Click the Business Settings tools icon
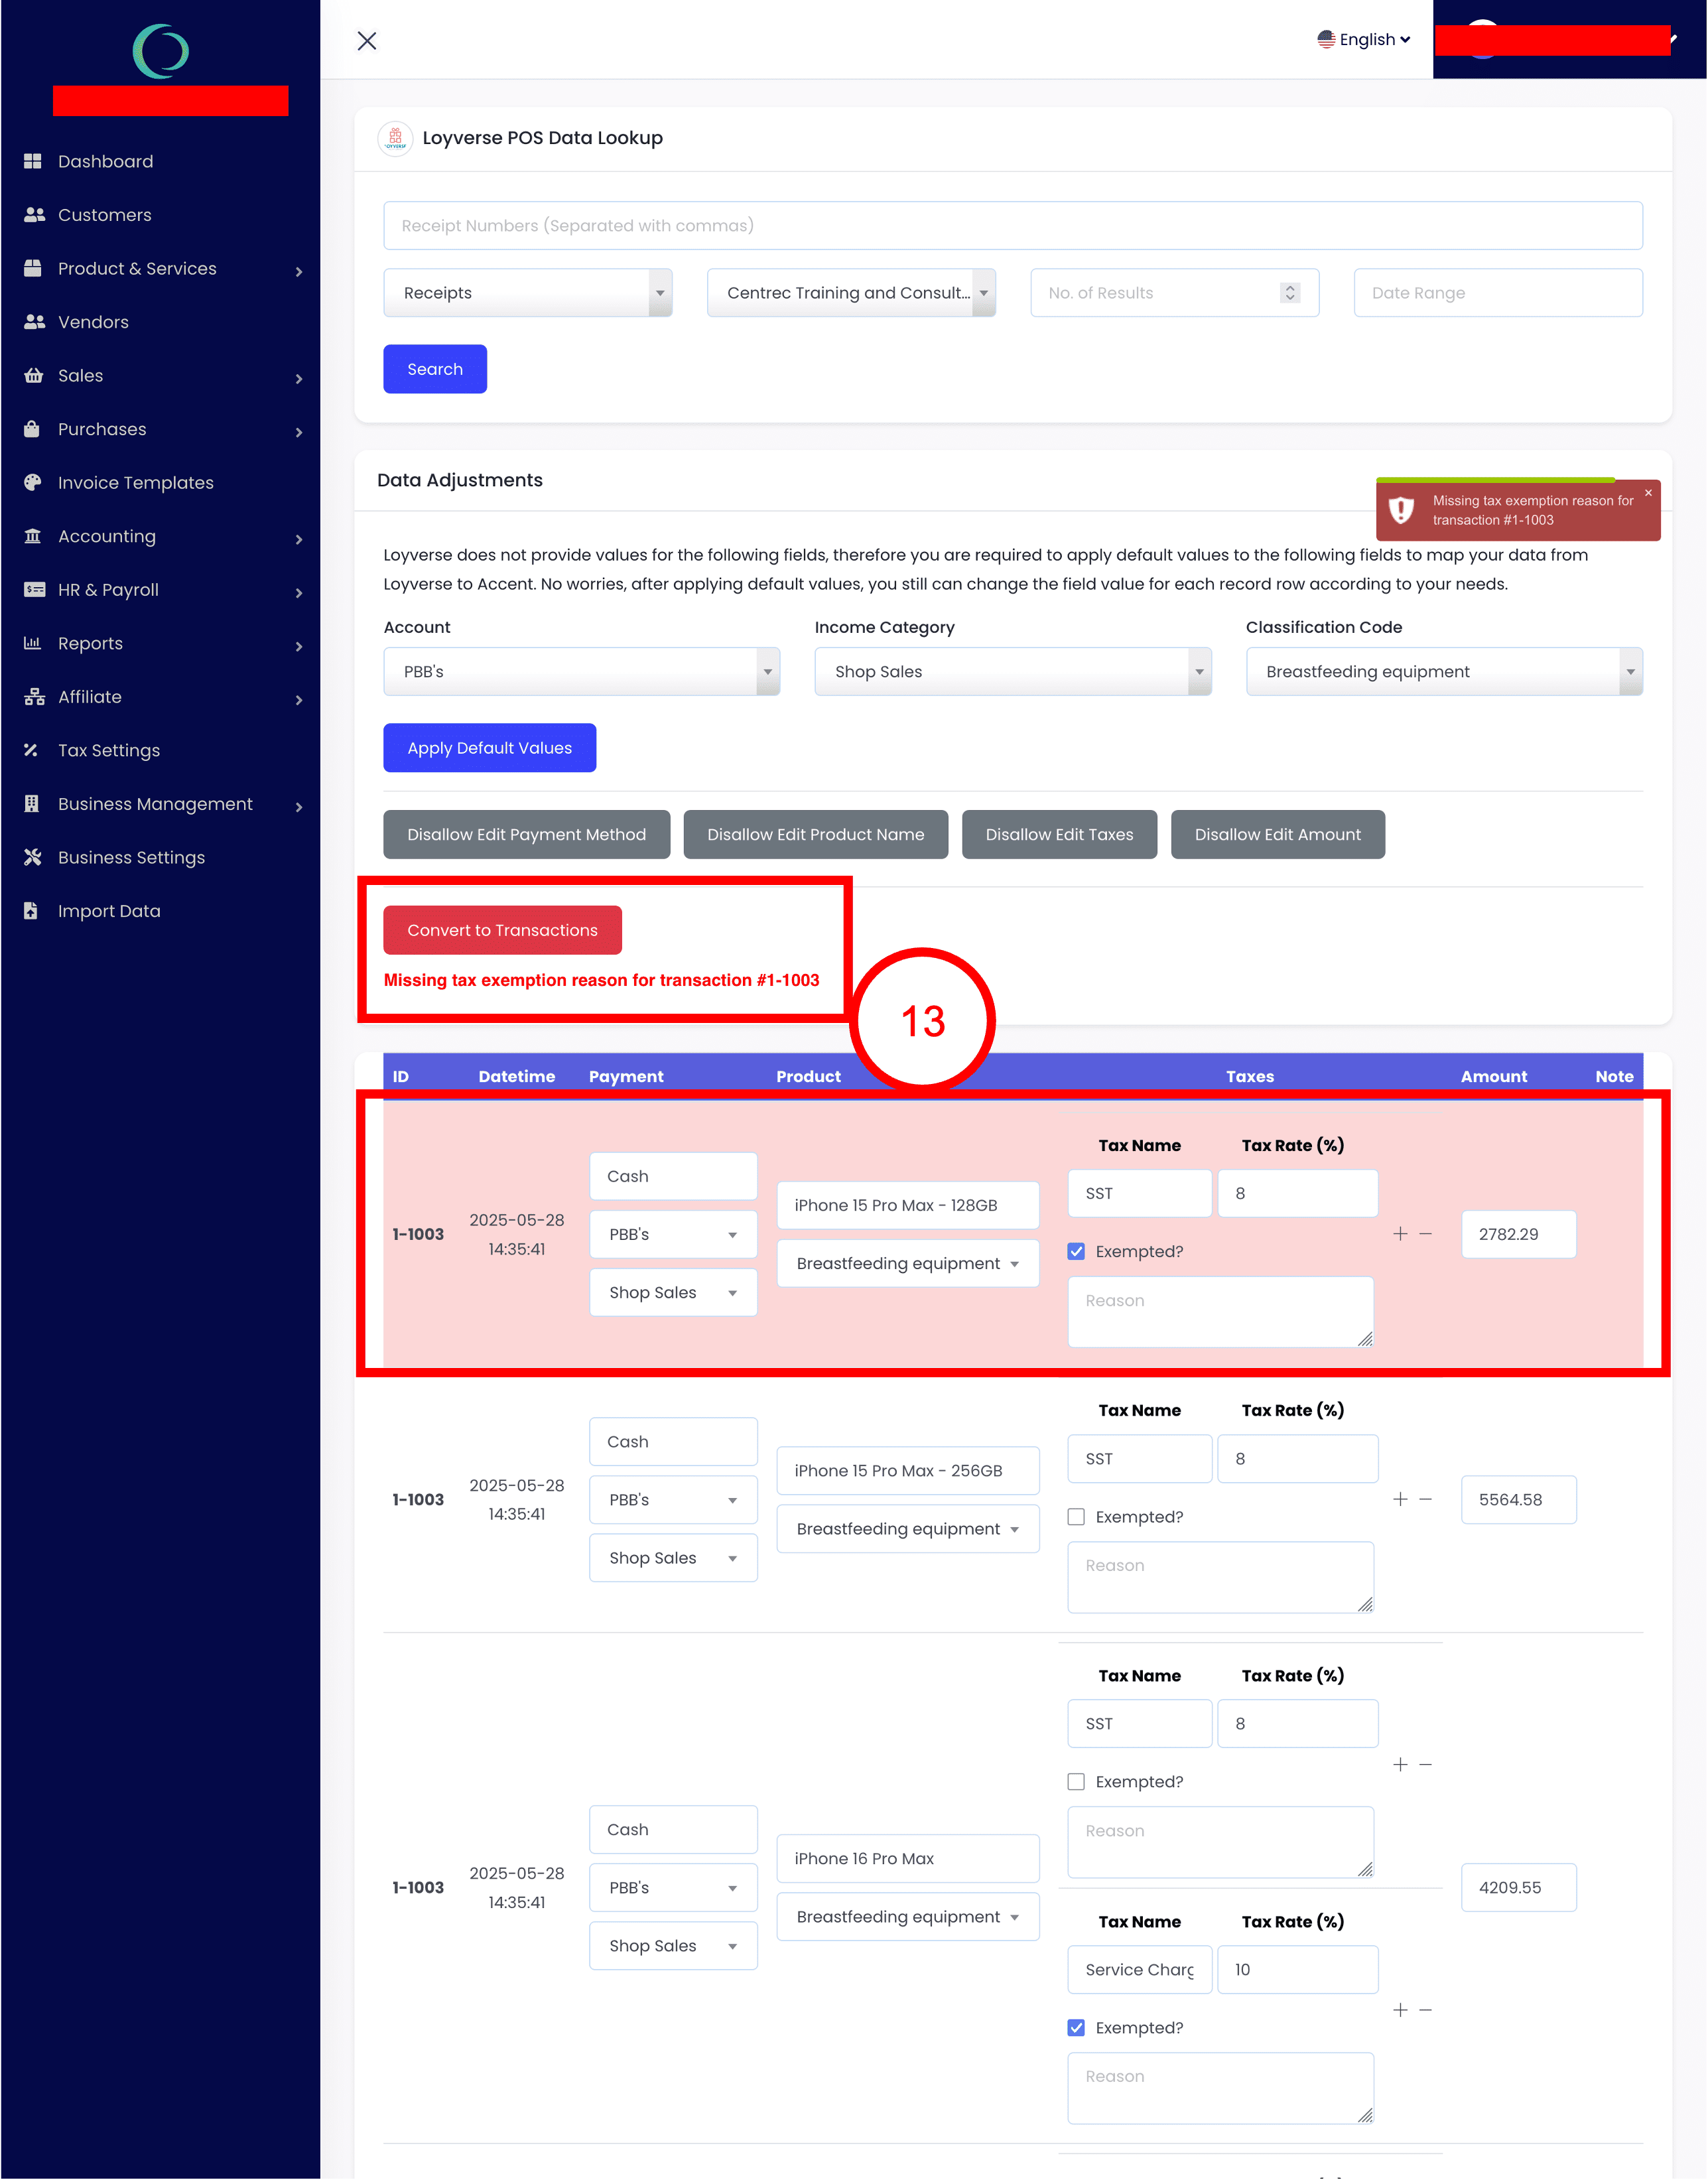1708x2180 pixels. 33,857
